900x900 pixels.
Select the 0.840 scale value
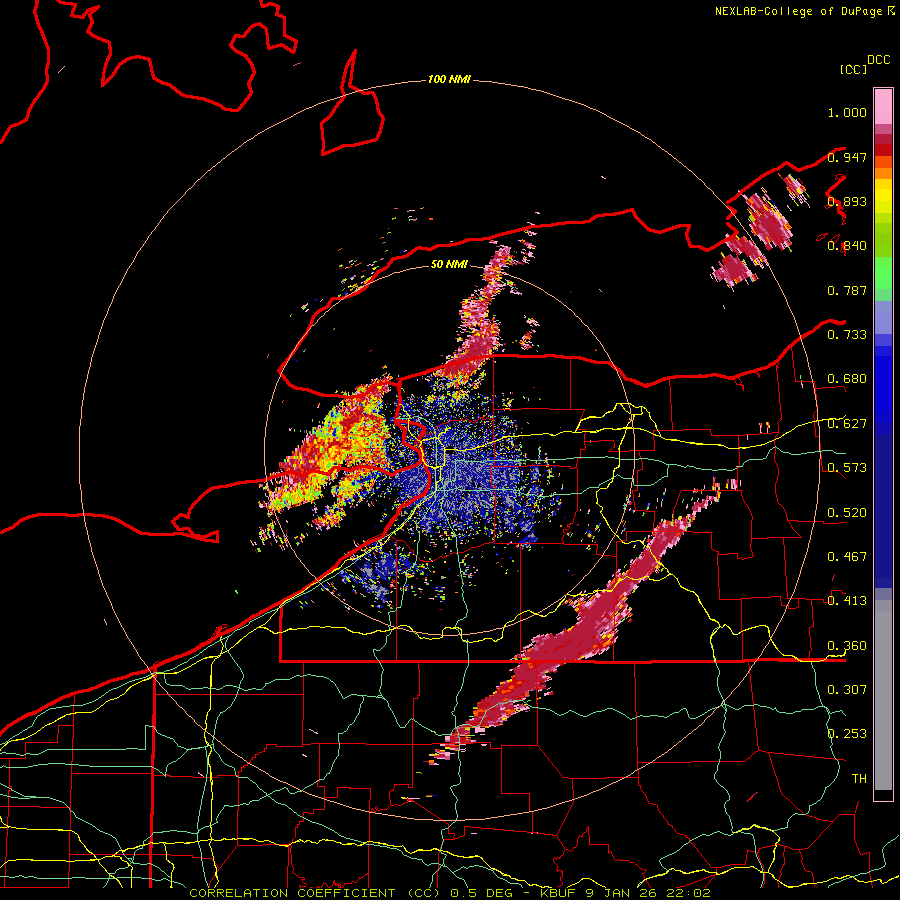(x=847, y=246)
